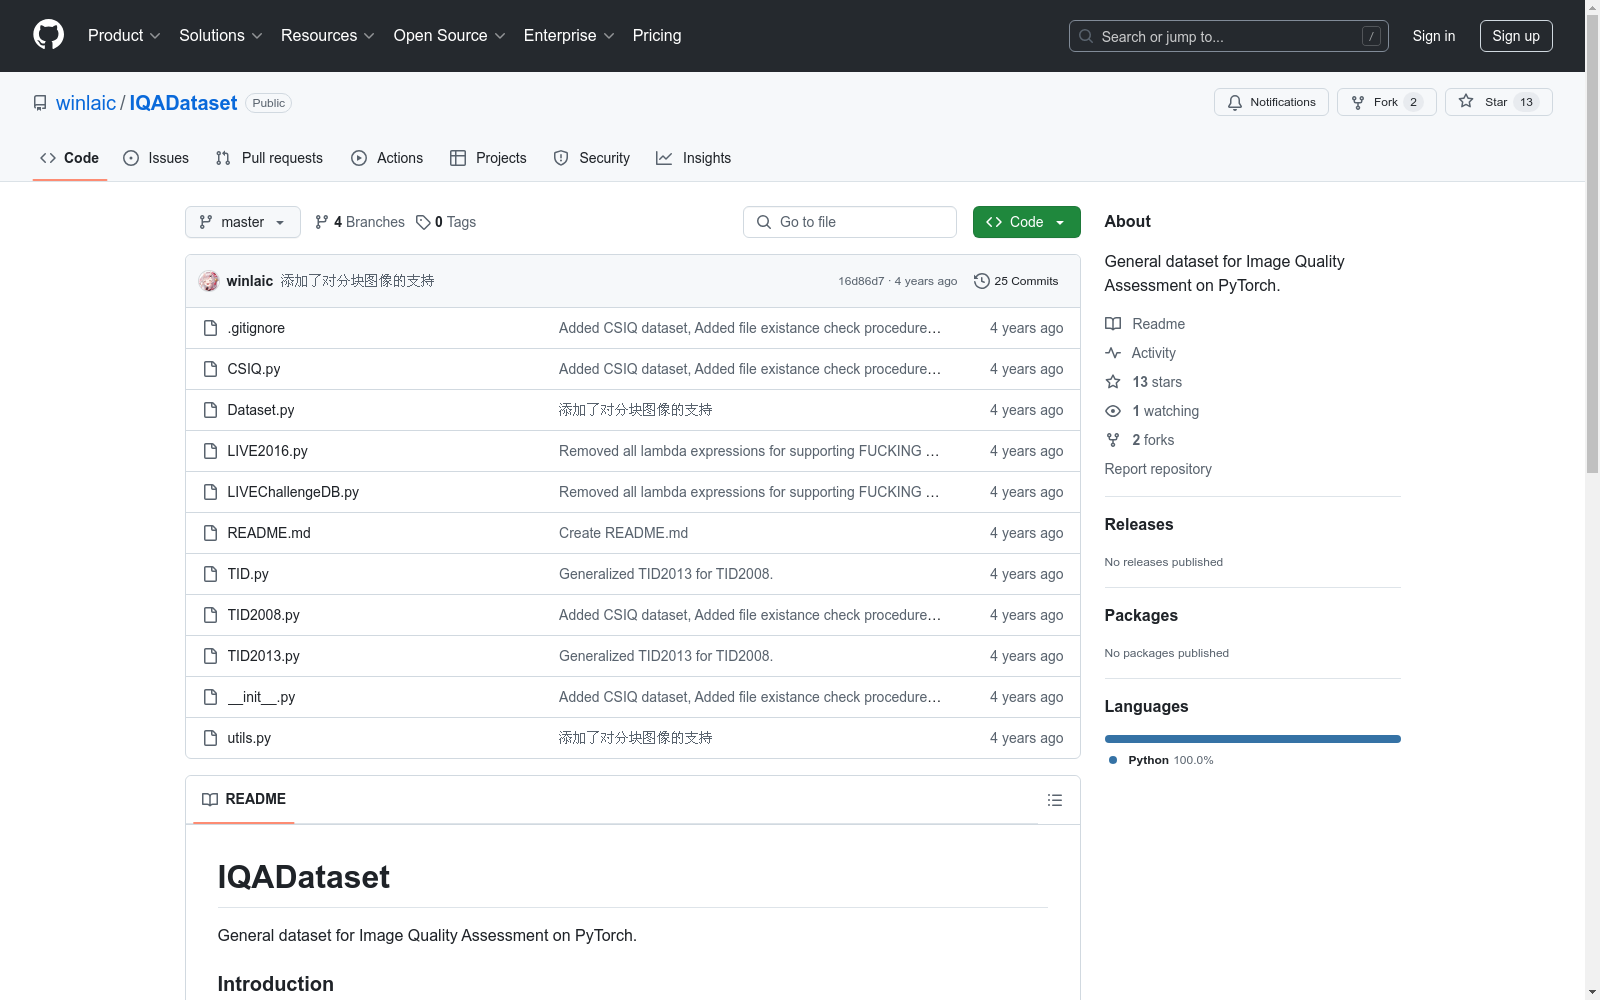Switch to the Pull requests tab
1600x1000 pixels.
(269, 158)
